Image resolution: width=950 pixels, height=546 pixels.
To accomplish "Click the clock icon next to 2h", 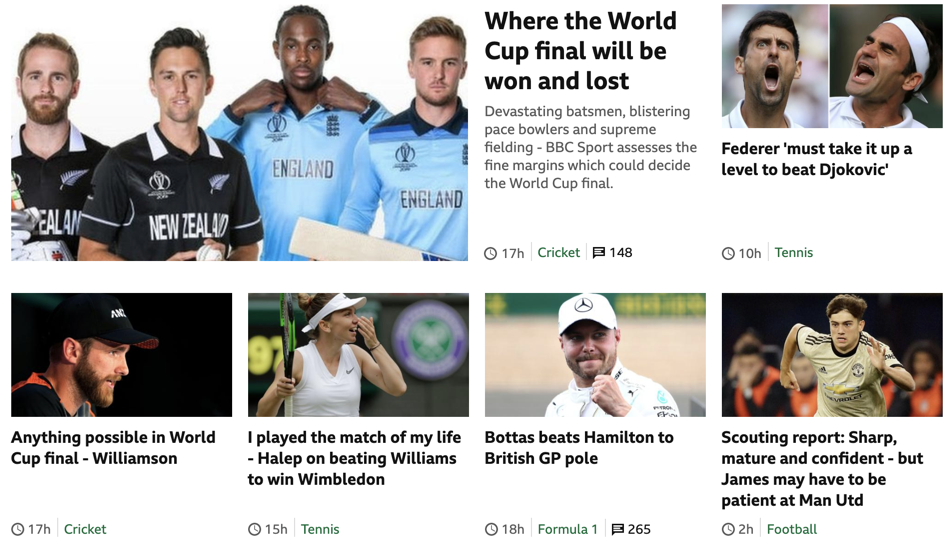I will pos(728,530).
